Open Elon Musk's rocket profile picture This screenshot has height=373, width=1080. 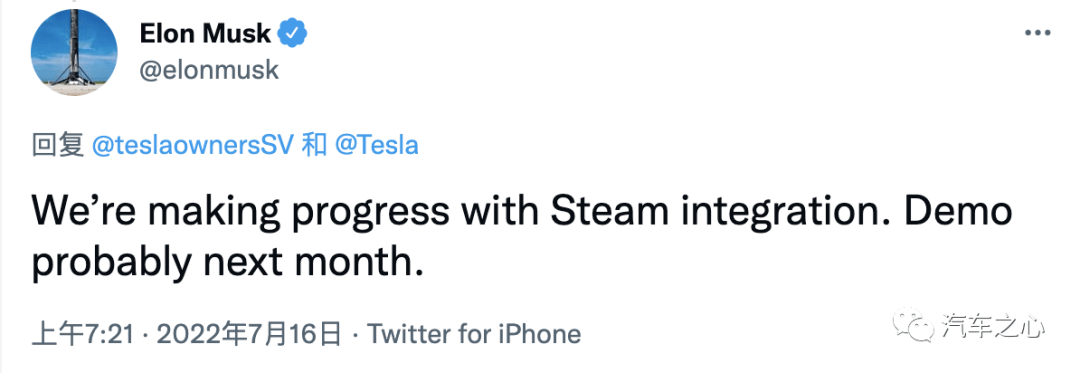tap(74, 52)
